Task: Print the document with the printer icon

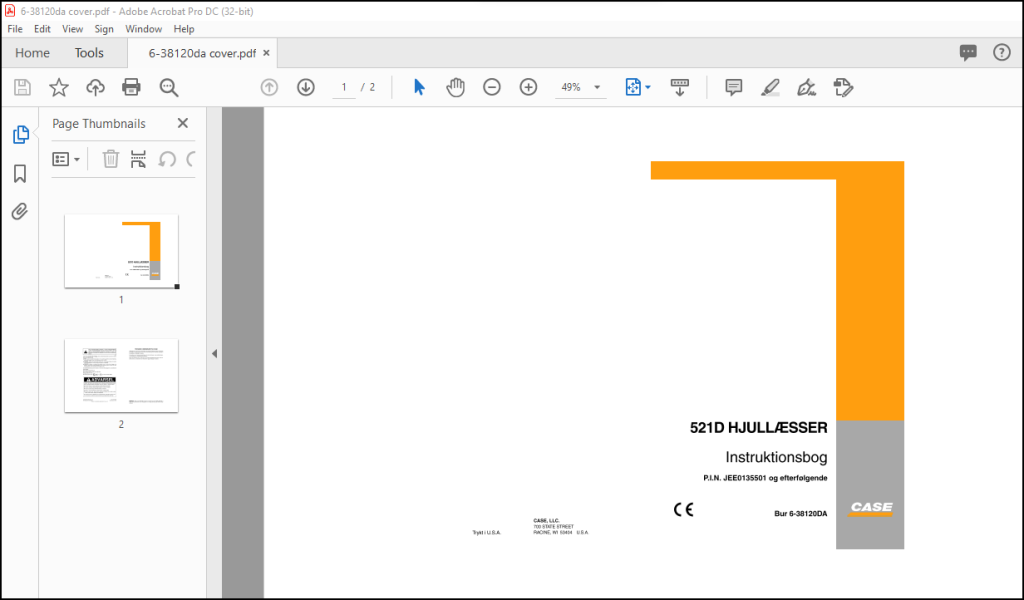Action: (x=131, y=87)
